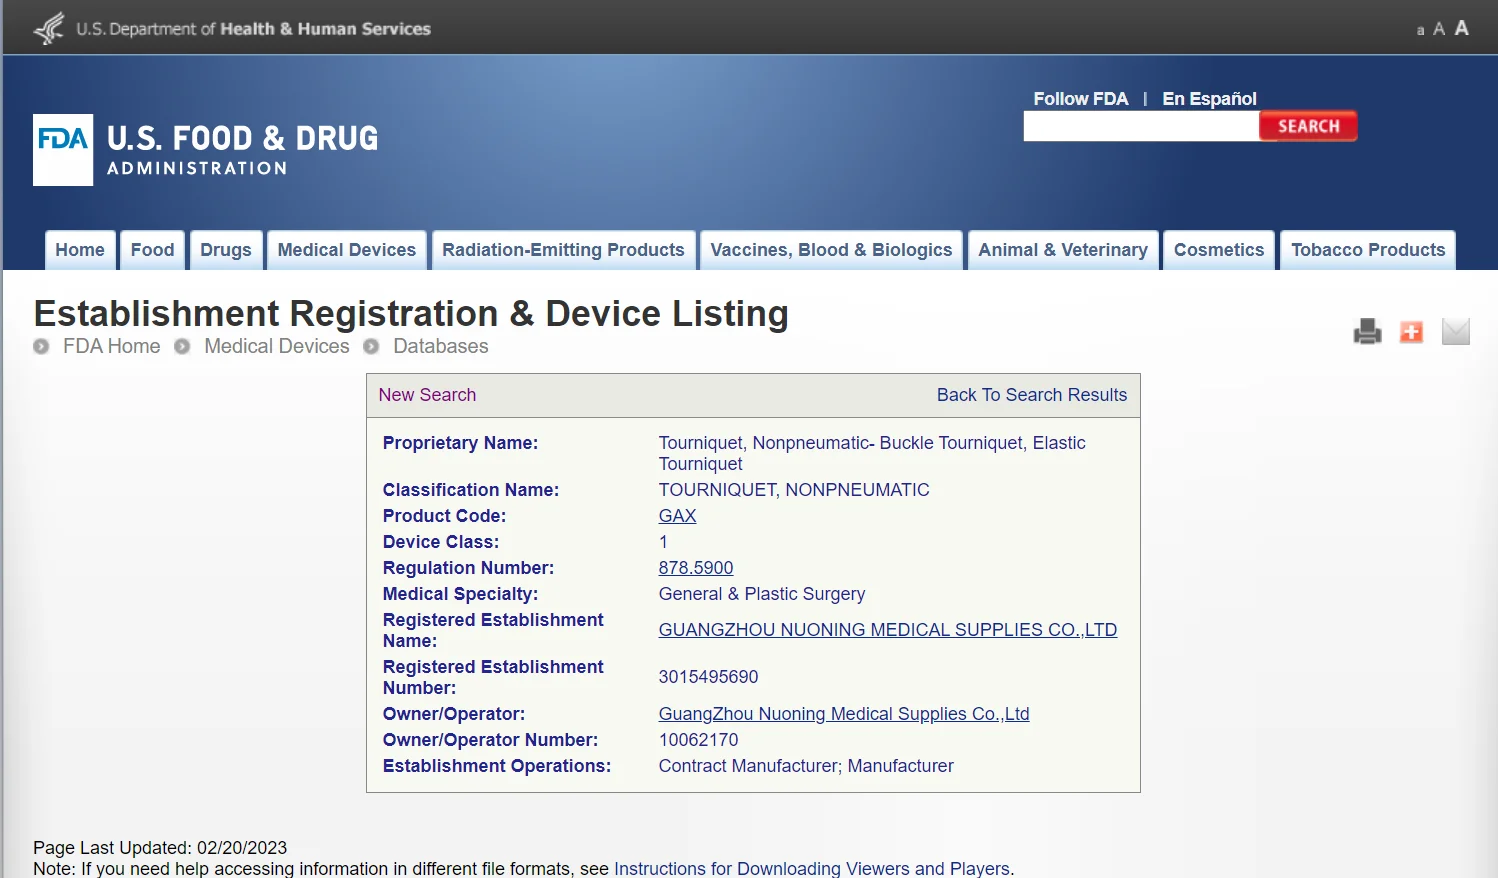Click the 'Classification Name:' label
This screenshot has height=878, width=1498.
click(x=471, y=490)
